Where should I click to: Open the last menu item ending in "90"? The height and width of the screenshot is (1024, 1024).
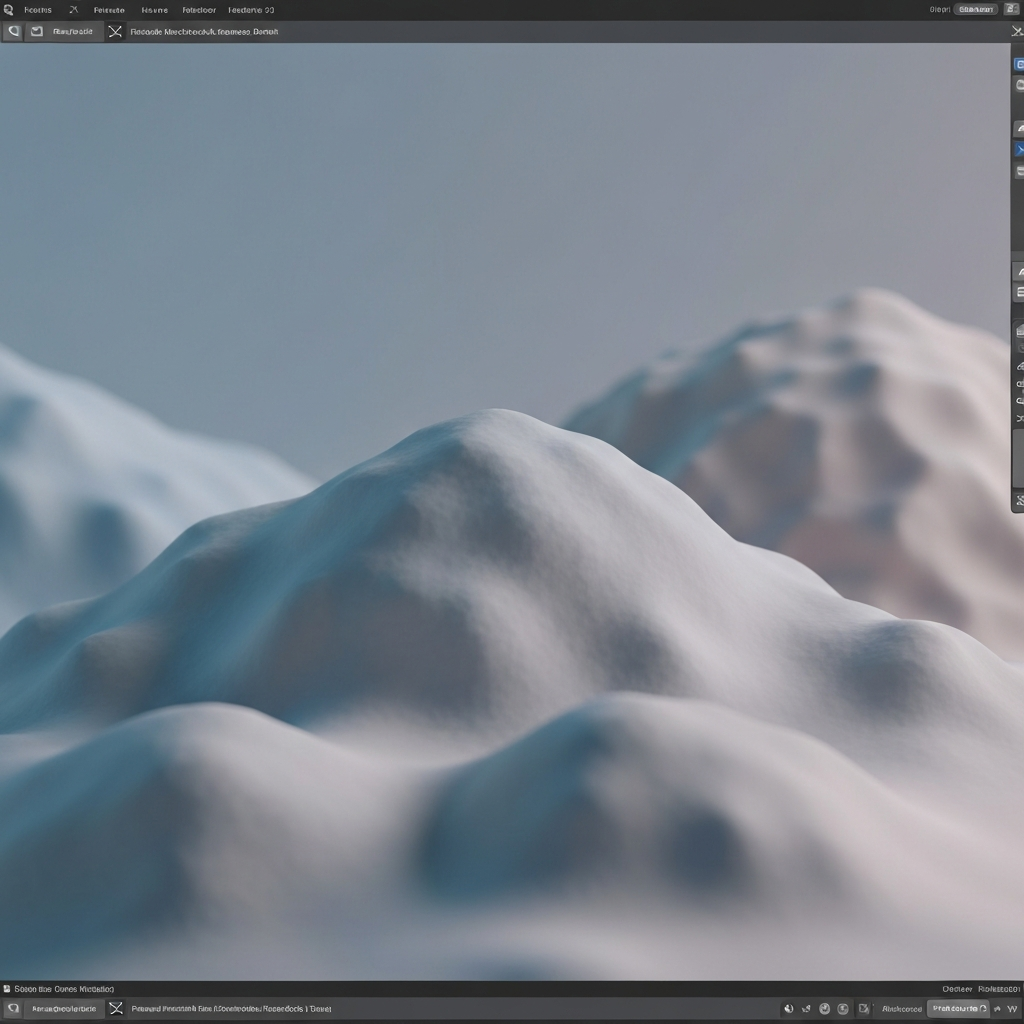(251, 10)
